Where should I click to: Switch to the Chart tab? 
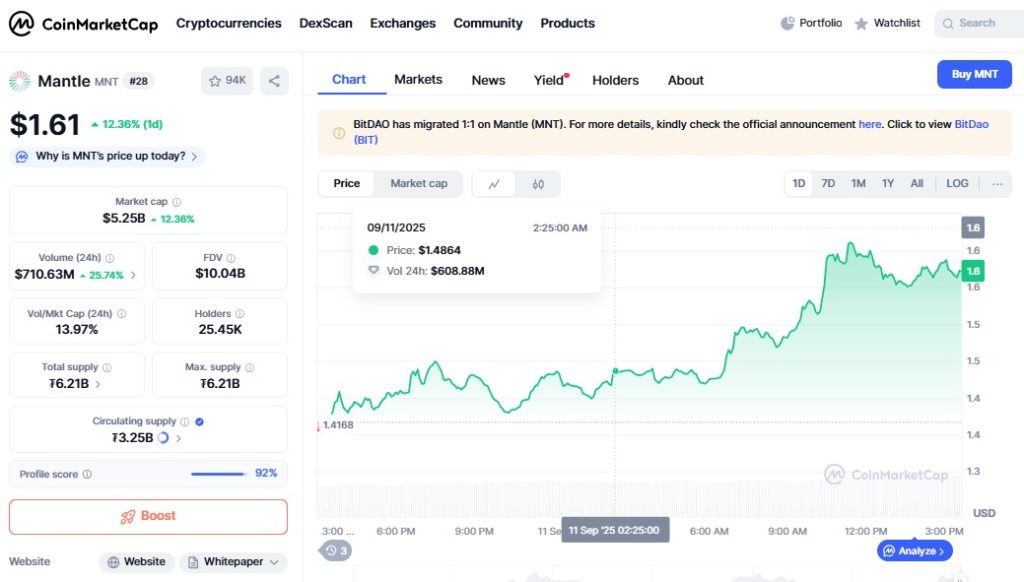(x=349, y=80)
